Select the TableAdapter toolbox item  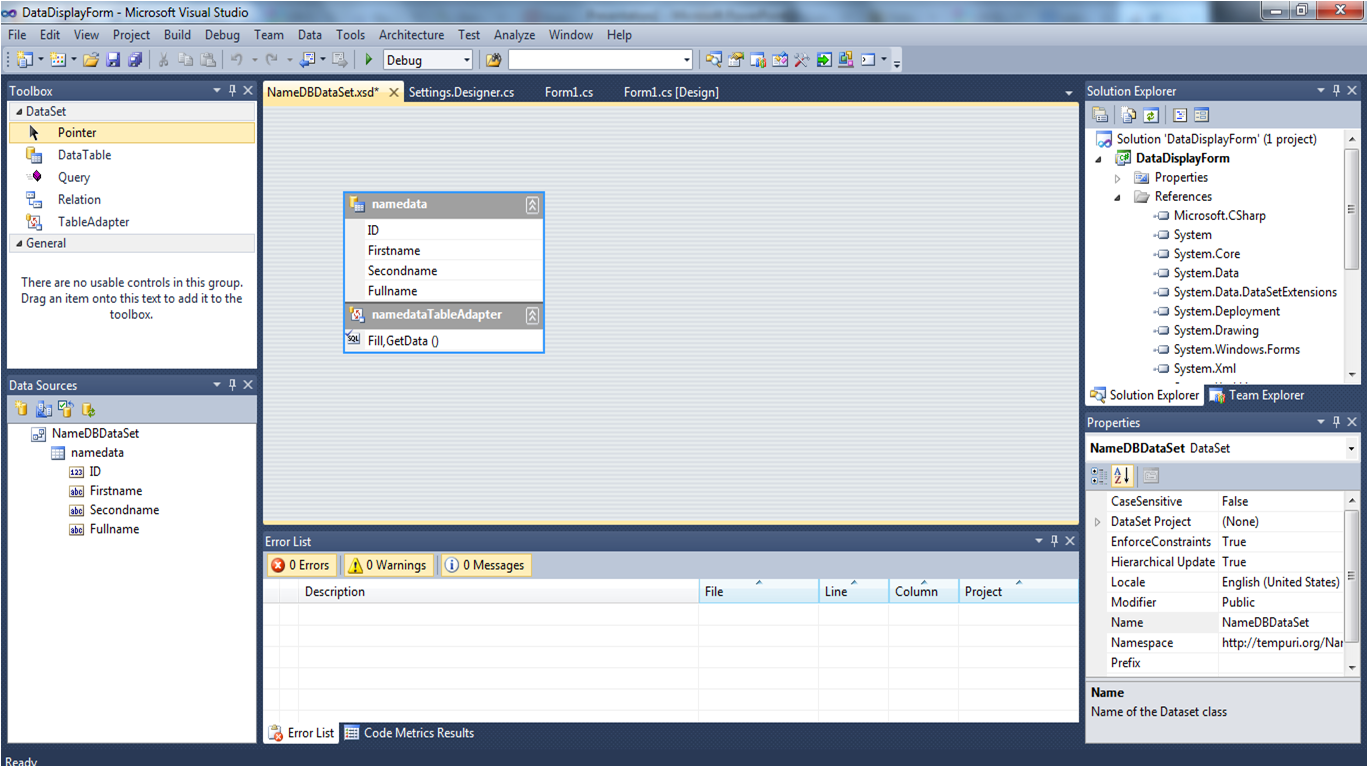tap(132, 222)
